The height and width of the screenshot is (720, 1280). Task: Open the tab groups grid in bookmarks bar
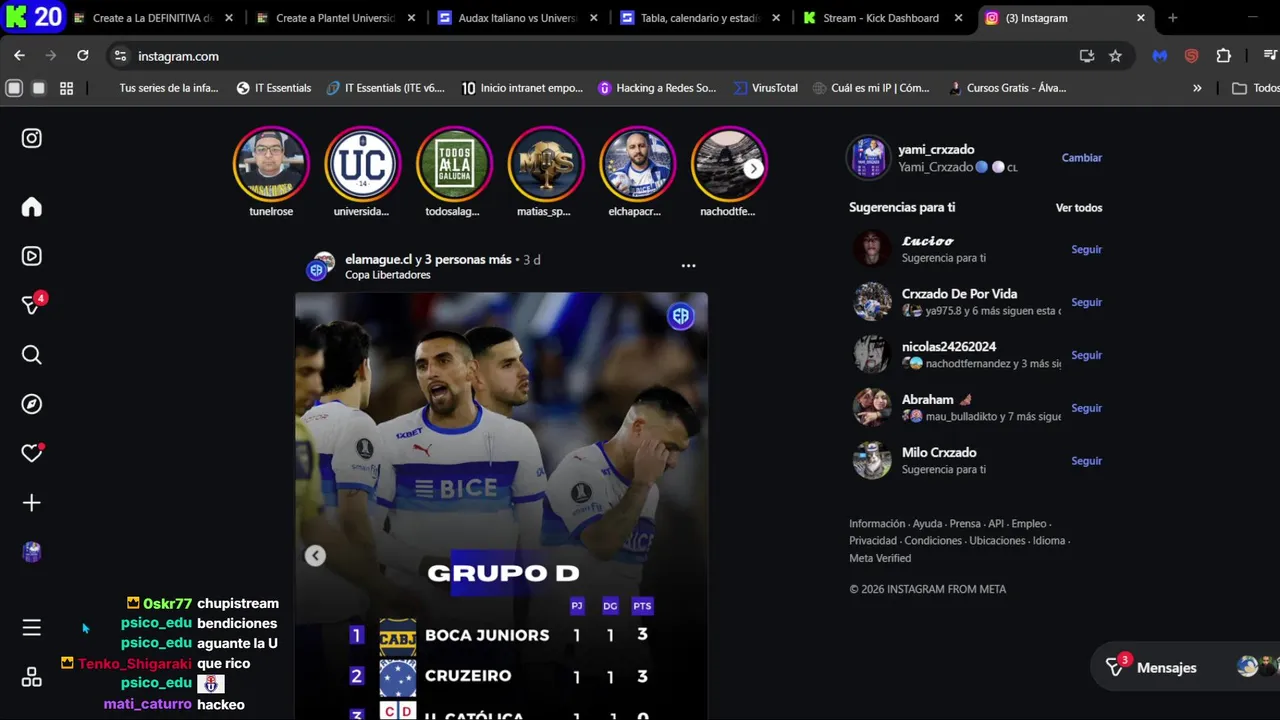pos(66,88)
